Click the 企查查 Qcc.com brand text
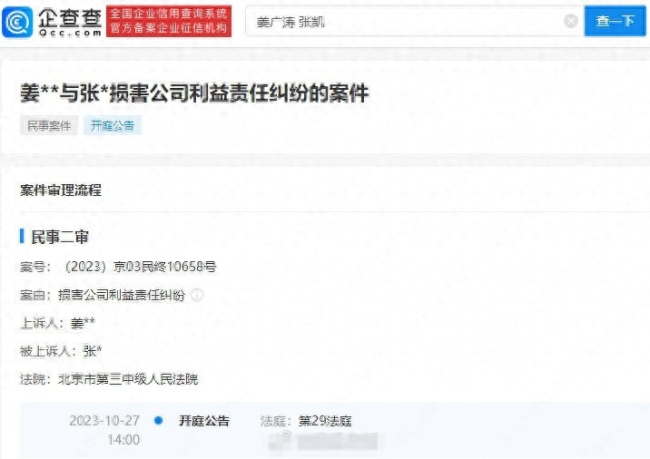The image size is (650, 459). 70,22
